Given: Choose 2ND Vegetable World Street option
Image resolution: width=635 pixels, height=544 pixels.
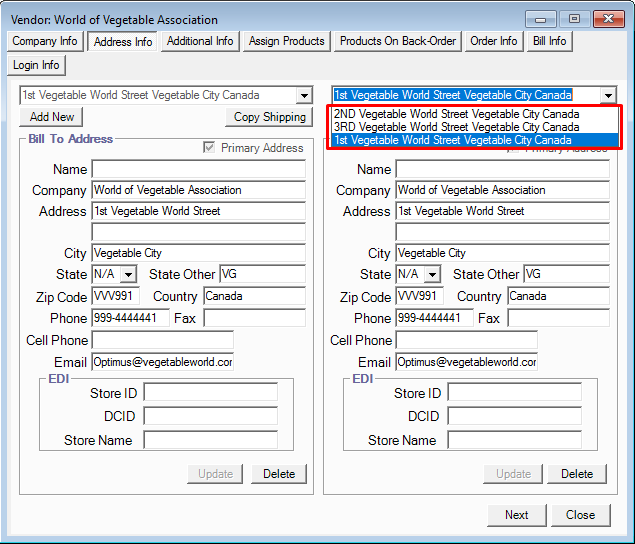Looking at the screenshot, I should pyautogui.click(x=456, y=114).
